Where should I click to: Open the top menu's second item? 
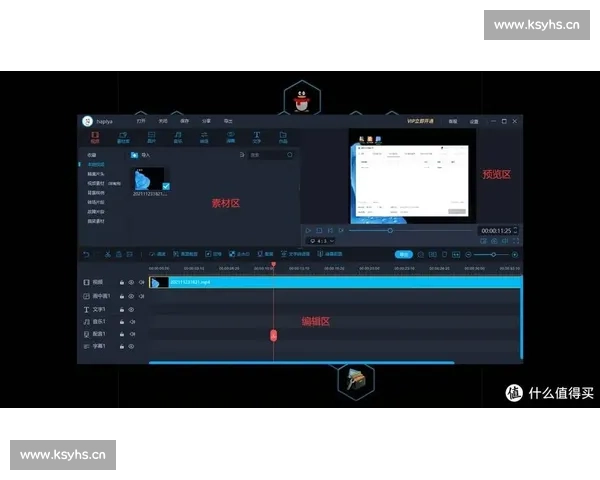pos(162,121)
